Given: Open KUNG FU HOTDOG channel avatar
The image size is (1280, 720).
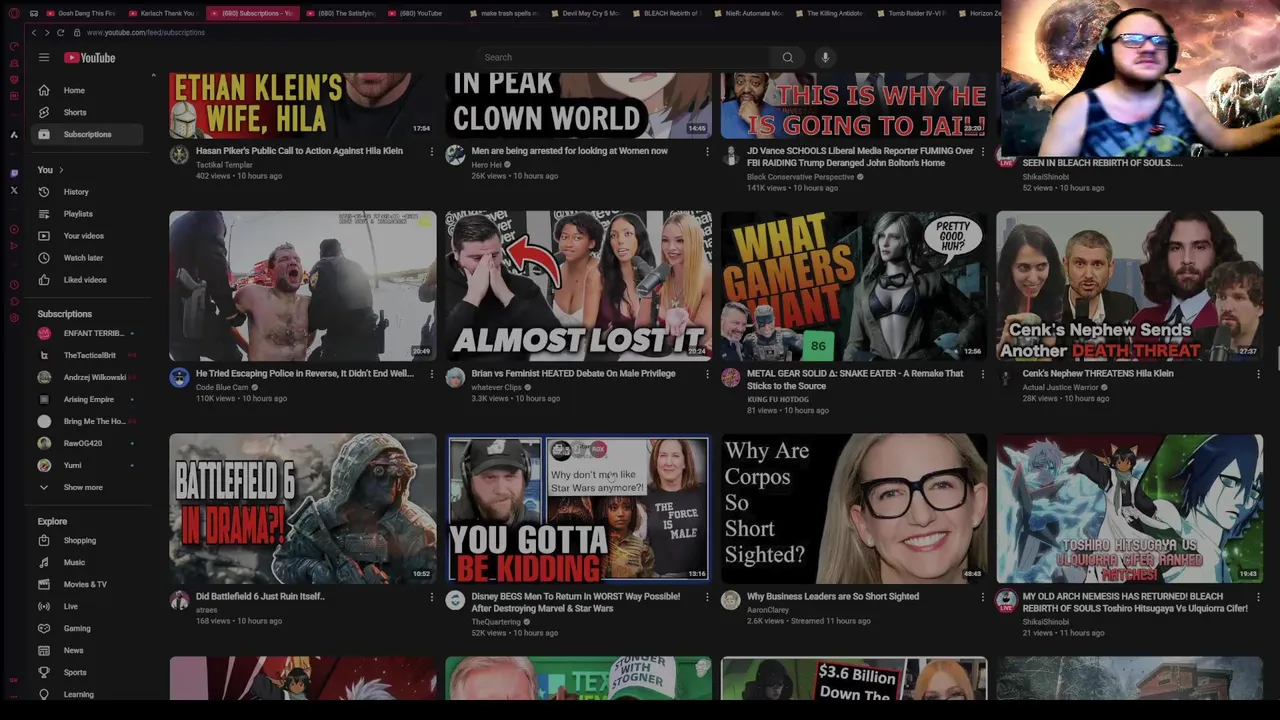Looking at the screenshot, I should (731, 378).
